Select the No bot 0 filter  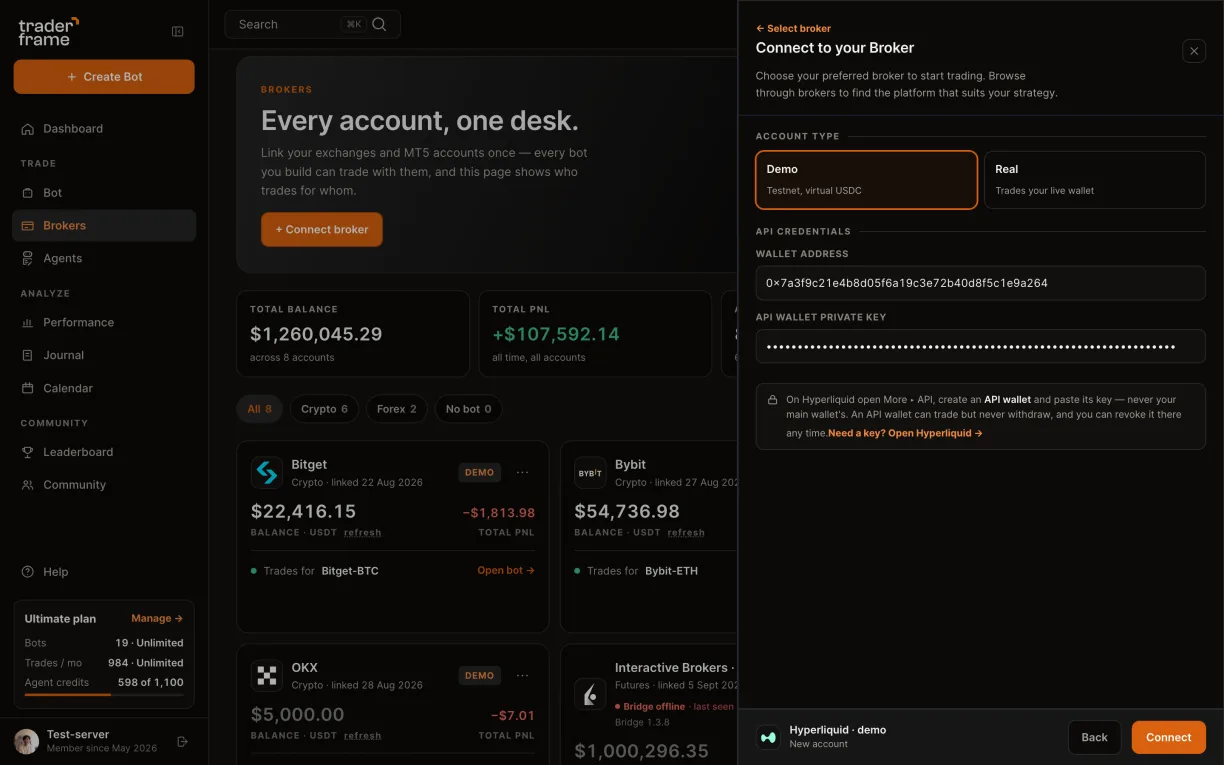[469, 409]
